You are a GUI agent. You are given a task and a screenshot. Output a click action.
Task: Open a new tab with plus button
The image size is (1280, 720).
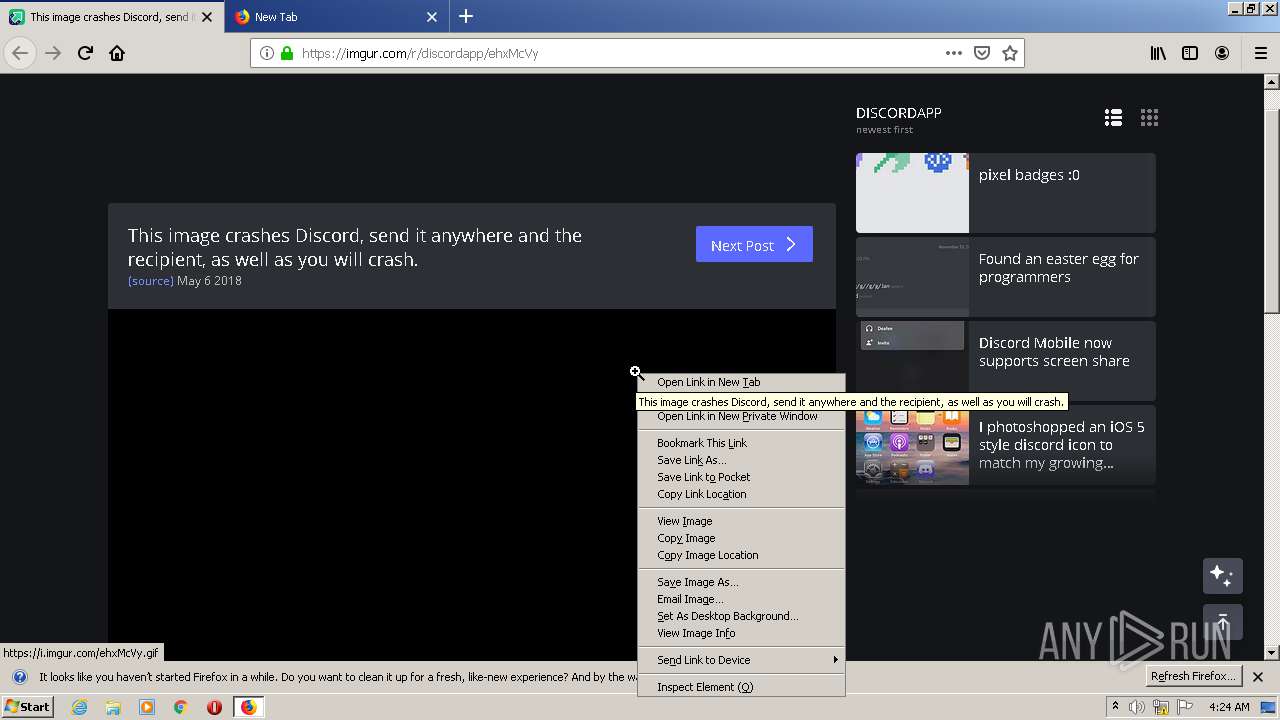[466, 16]
